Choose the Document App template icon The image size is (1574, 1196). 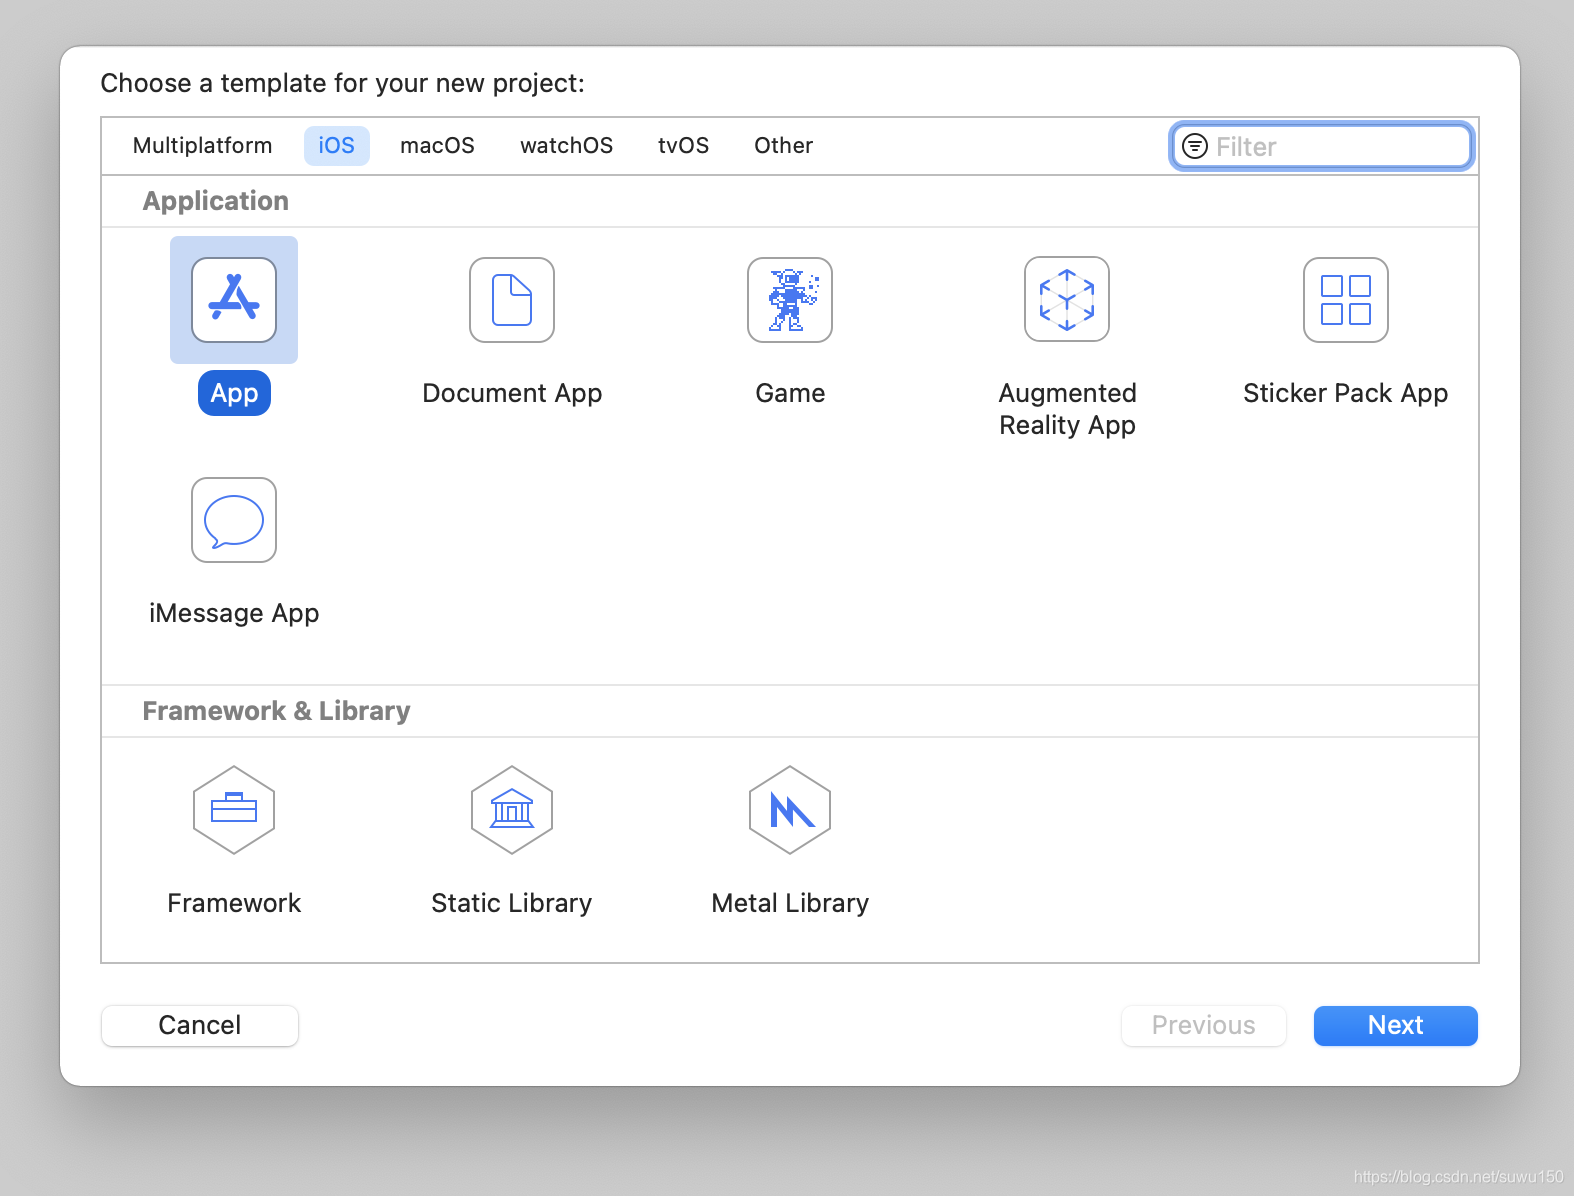click(512, 300)
